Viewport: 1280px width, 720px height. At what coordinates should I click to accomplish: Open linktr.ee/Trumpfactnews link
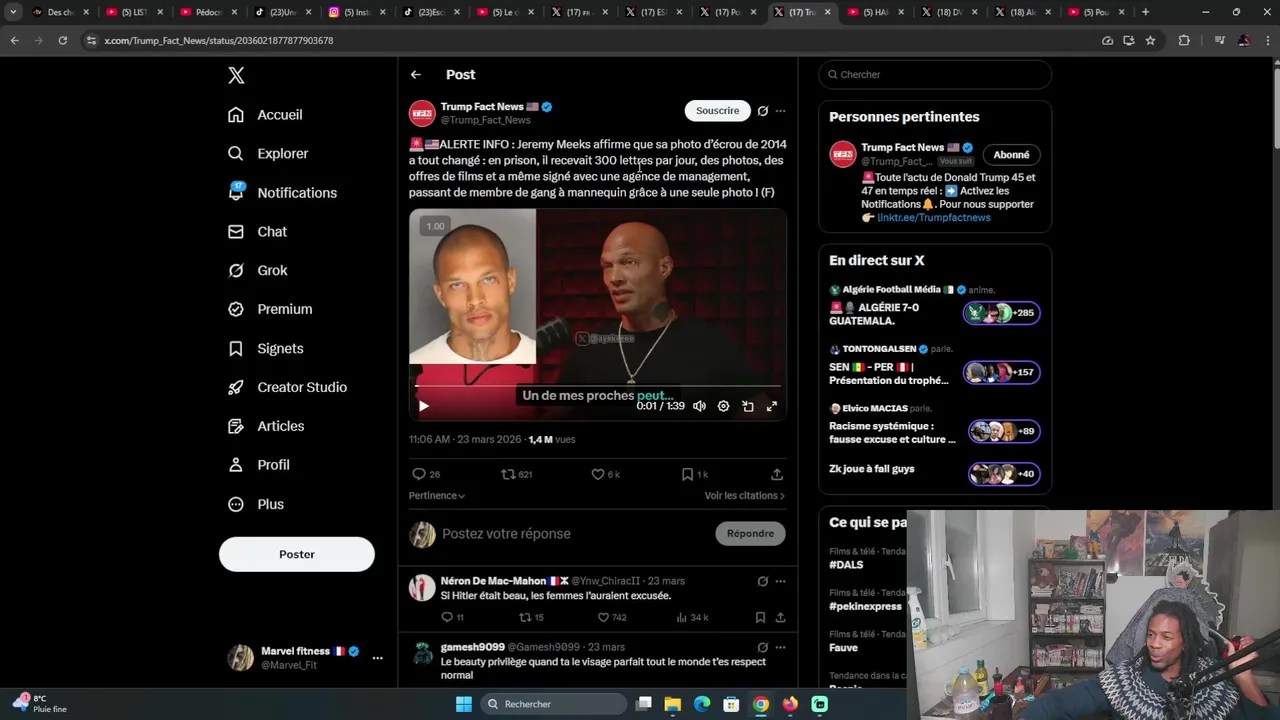[x=934, y=218]
